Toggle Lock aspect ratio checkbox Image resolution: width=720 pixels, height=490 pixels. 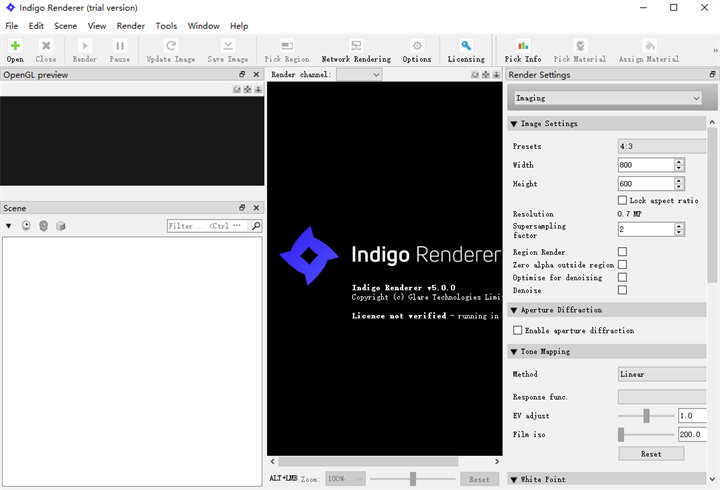pyautogui.click(x=622, y=200)
